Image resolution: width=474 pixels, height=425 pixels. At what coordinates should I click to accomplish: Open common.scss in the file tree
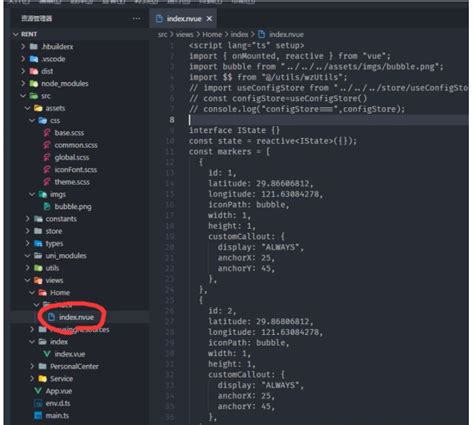coord(76,145)
